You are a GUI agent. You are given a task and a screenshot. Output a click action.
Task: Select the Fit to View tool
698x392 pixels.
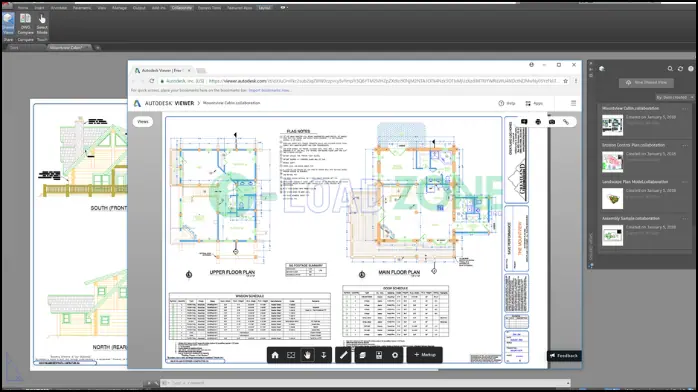click(291, 355)
